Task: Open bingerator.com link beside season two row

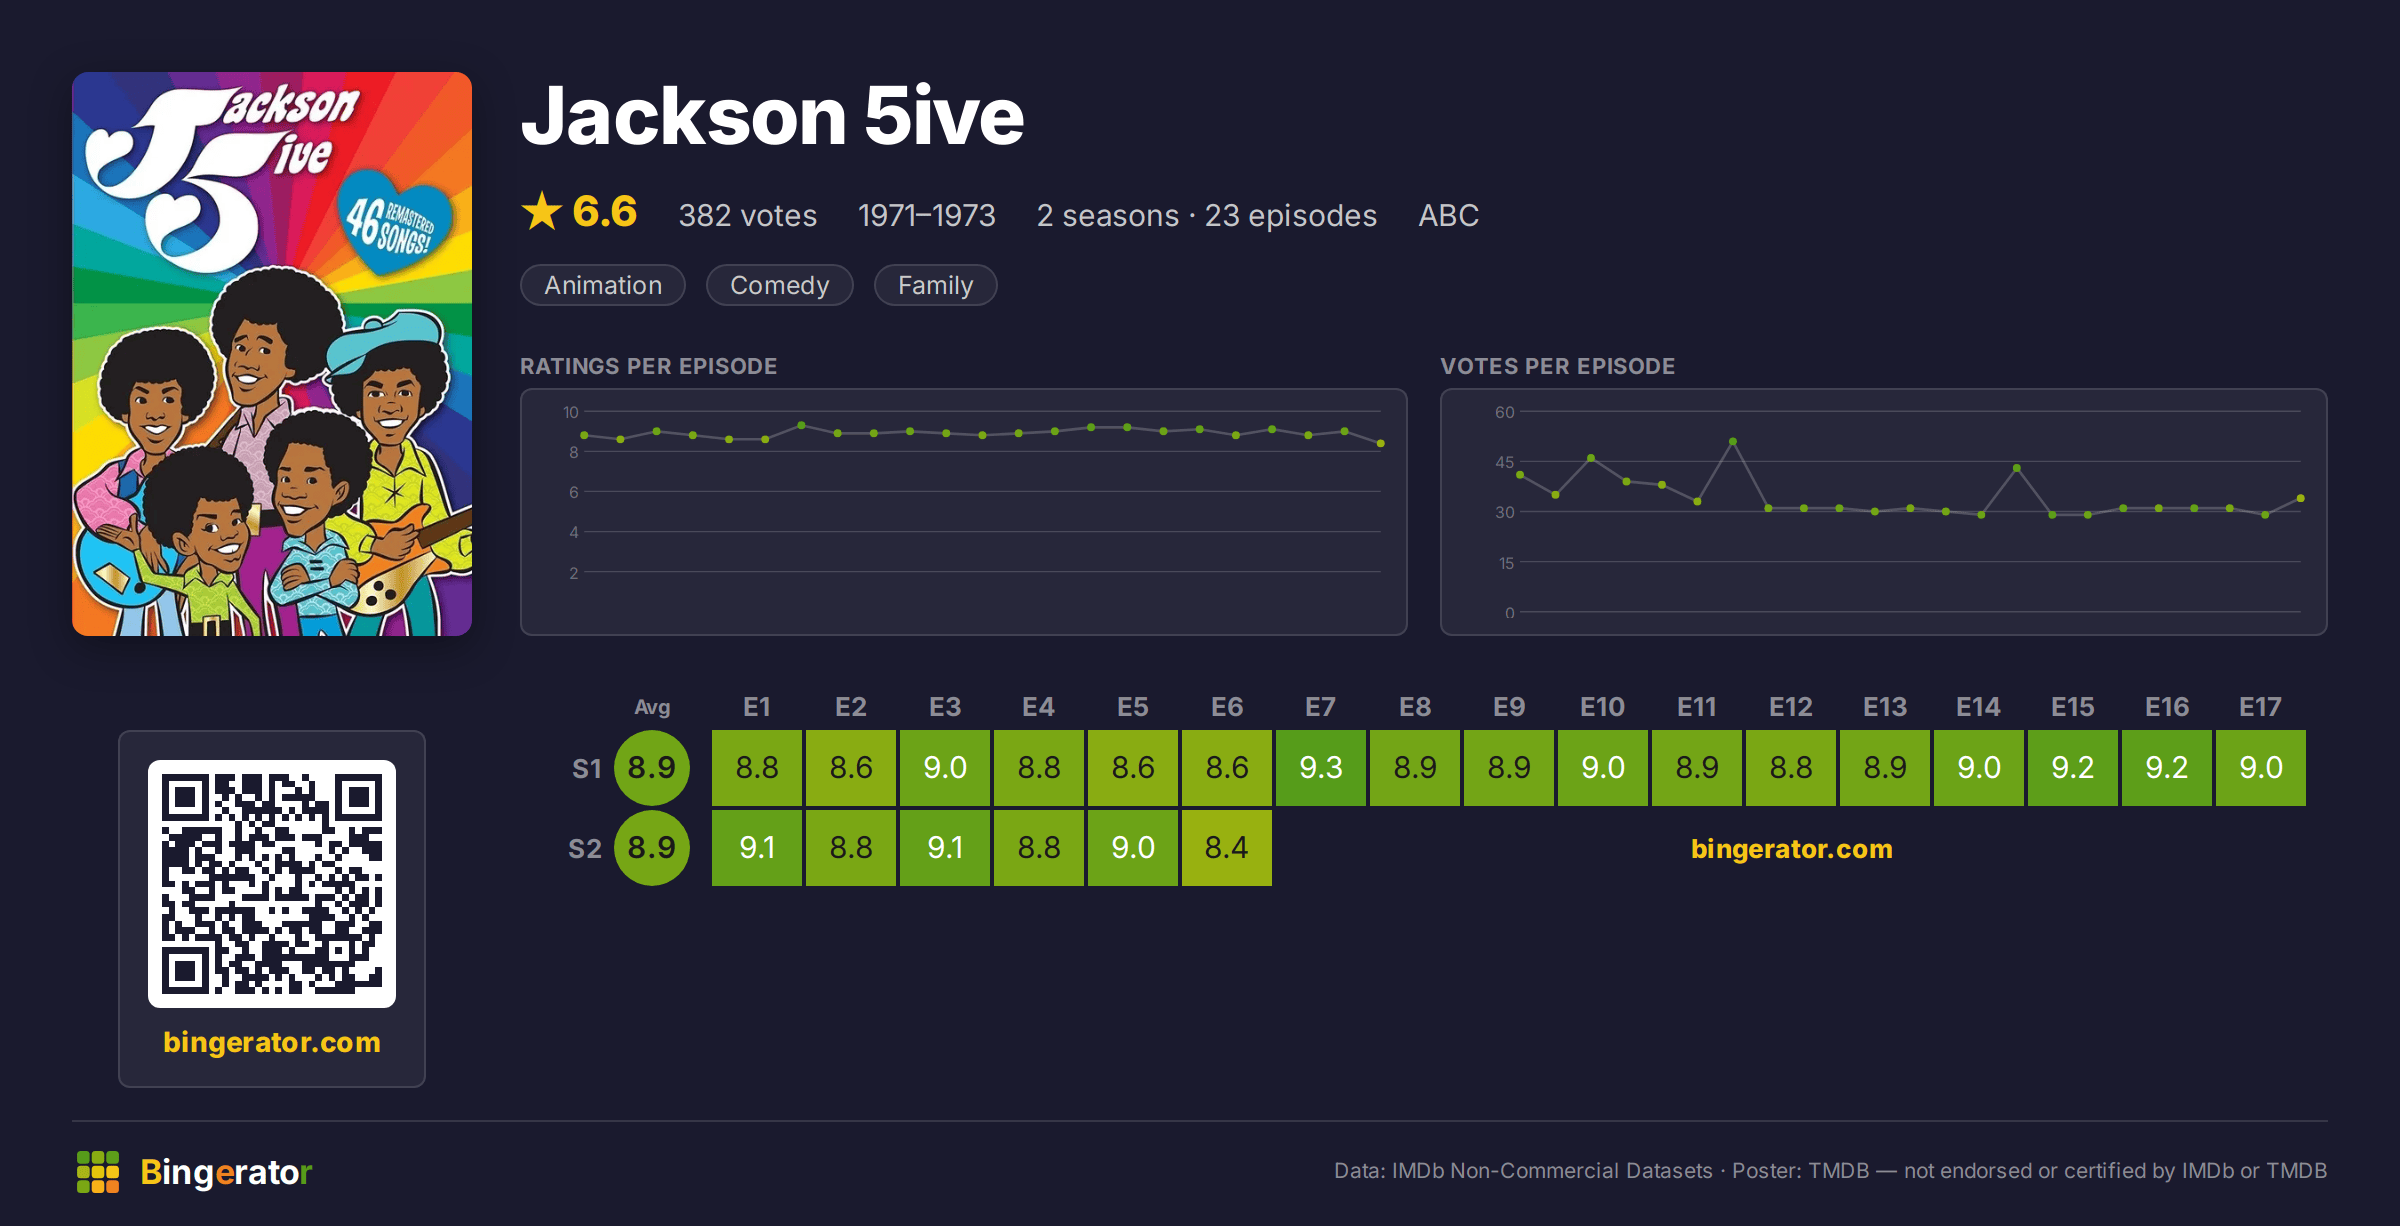Action: click(x=1792, y=849)
